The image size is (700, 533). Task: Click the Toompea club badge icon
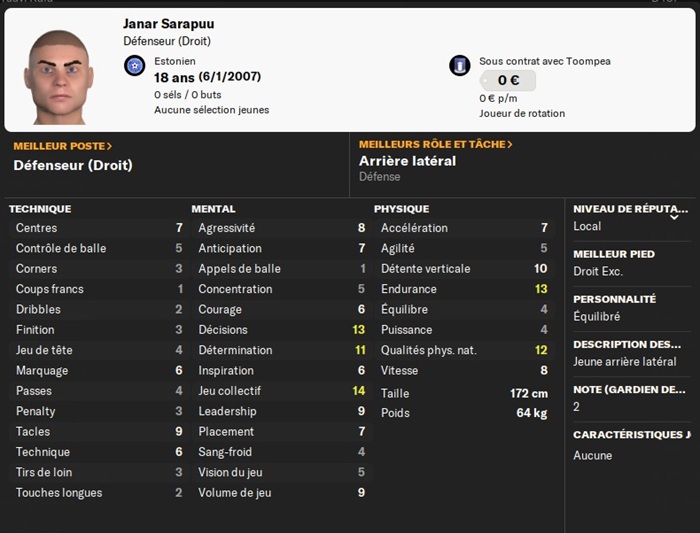[460, 65]
